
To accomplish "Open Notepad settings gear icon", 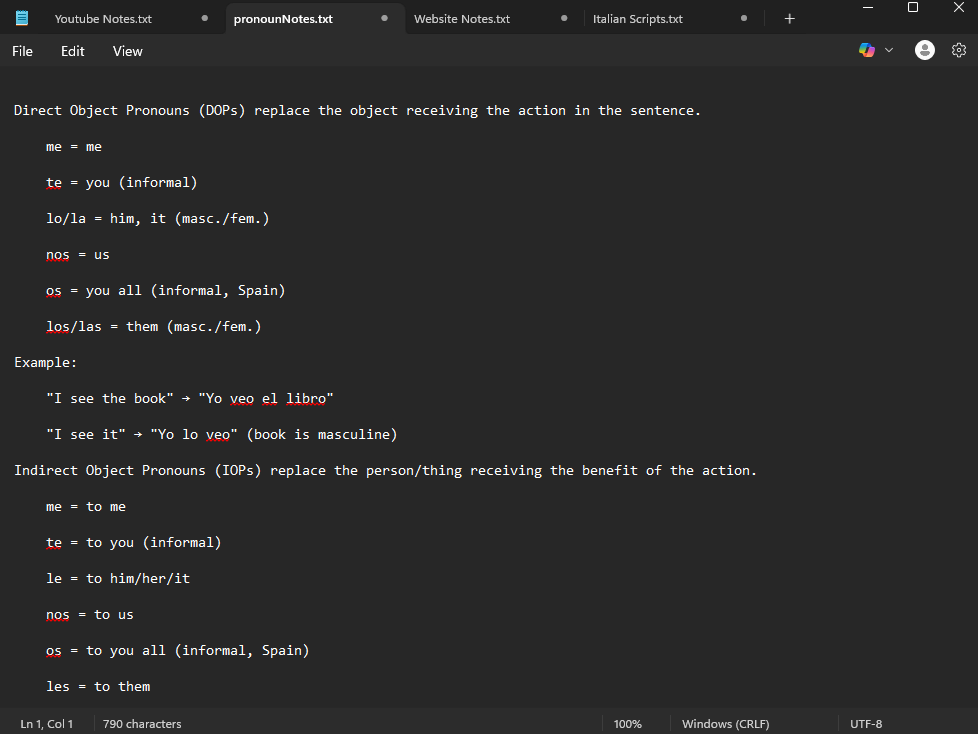I will 959,50.
